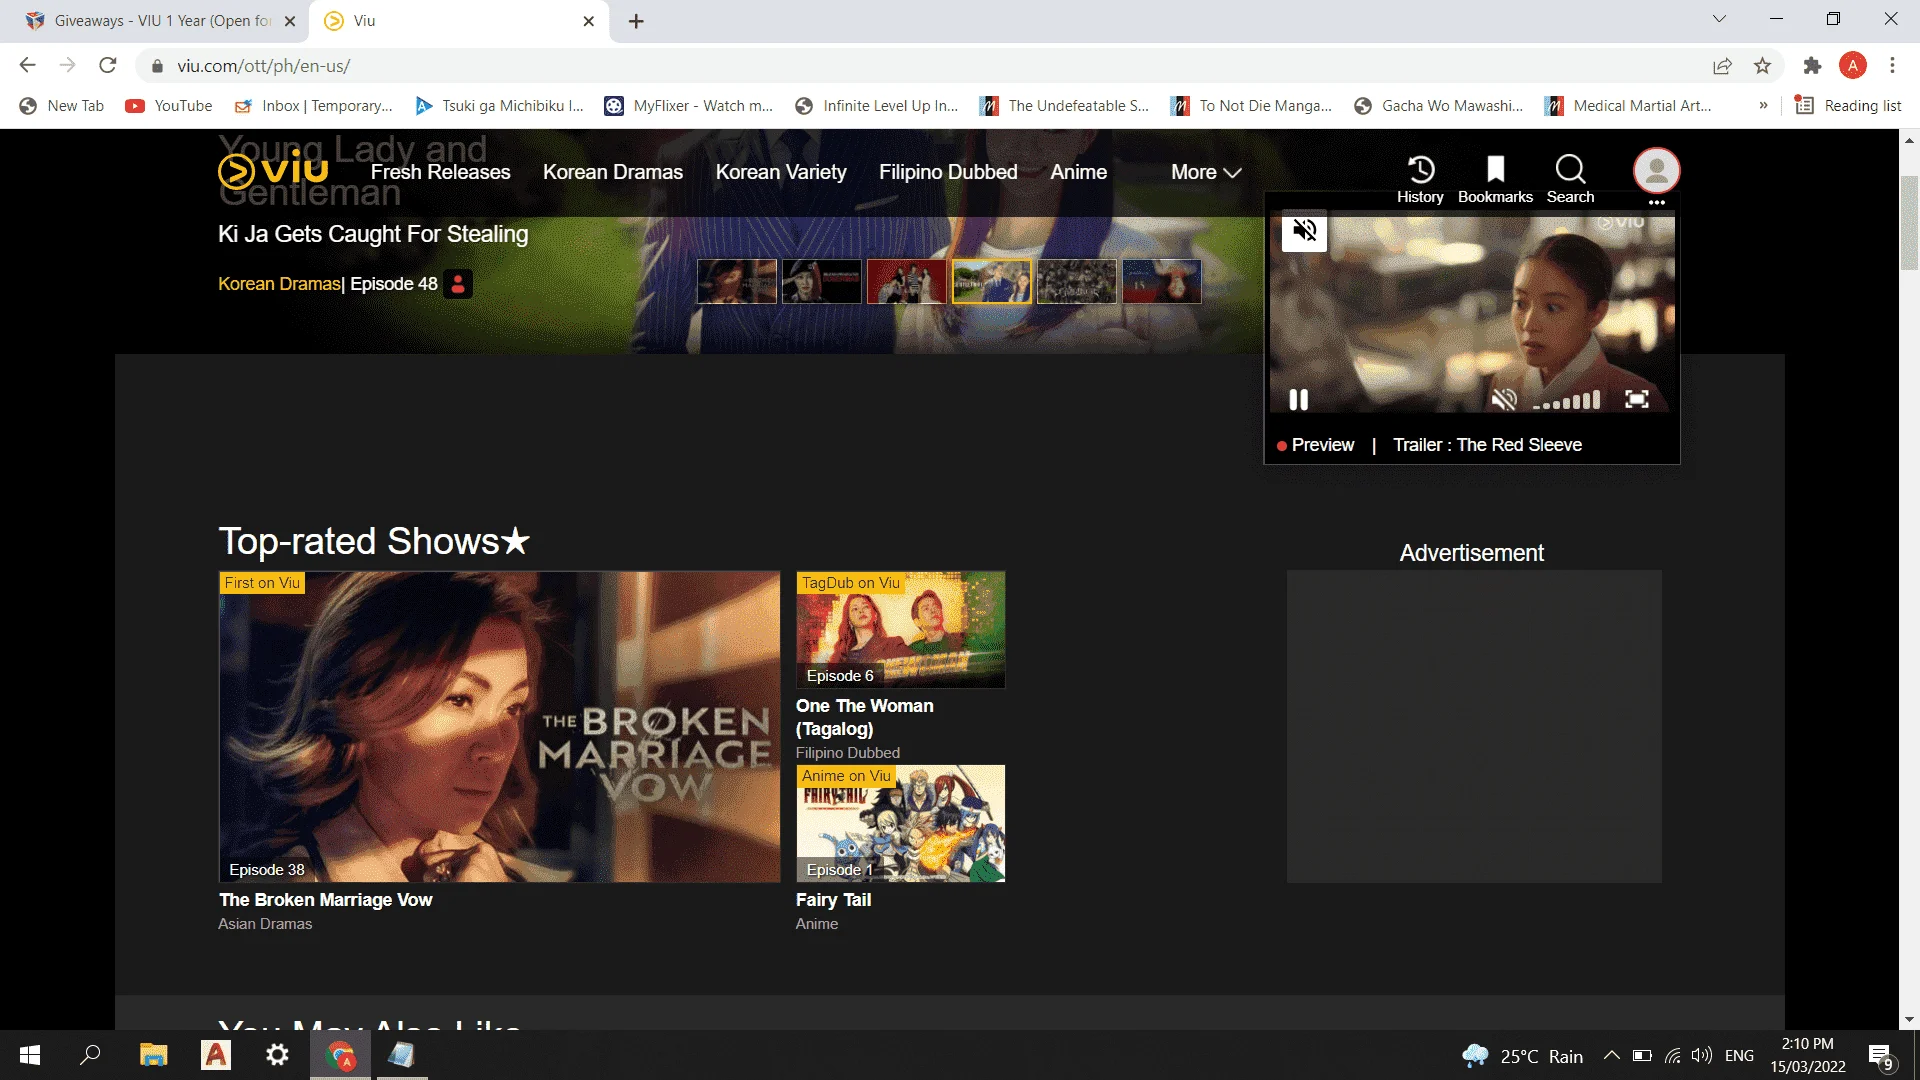
Task: Click the Fairy Tail title link
Action: [833, 900]
